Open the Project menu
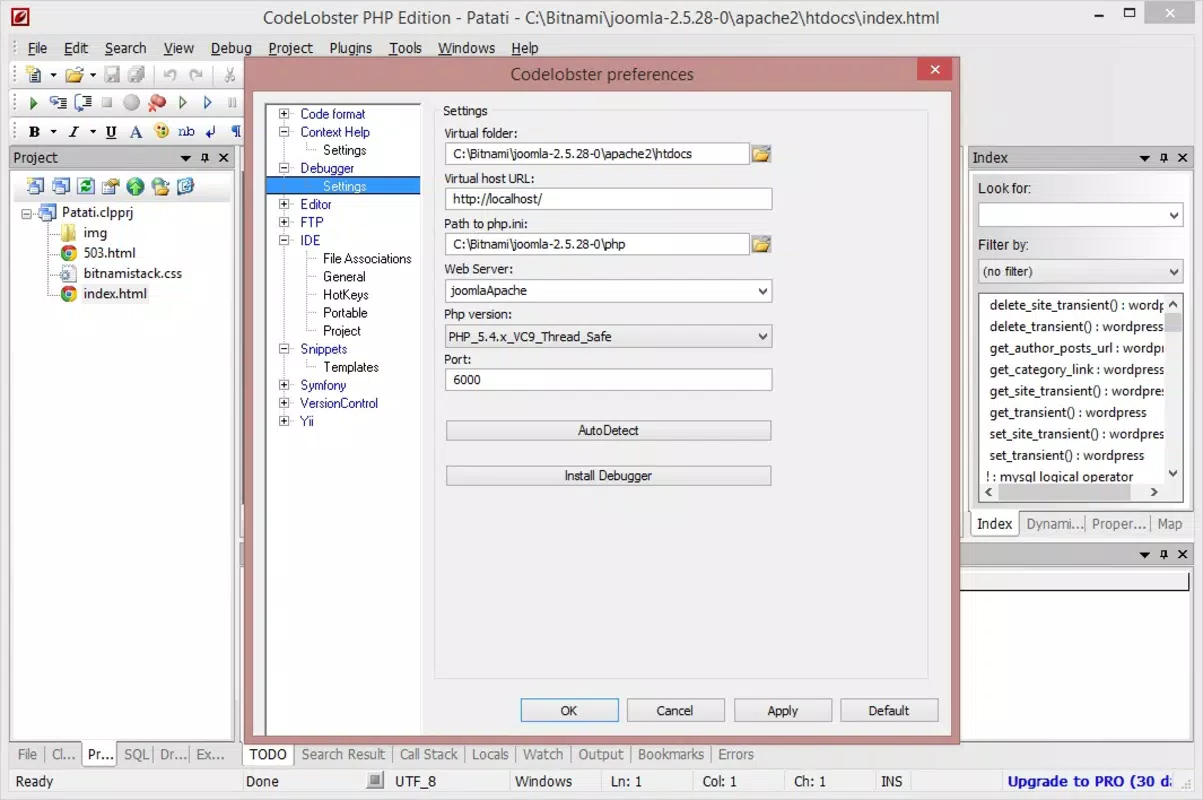 [x=290, y=48]
